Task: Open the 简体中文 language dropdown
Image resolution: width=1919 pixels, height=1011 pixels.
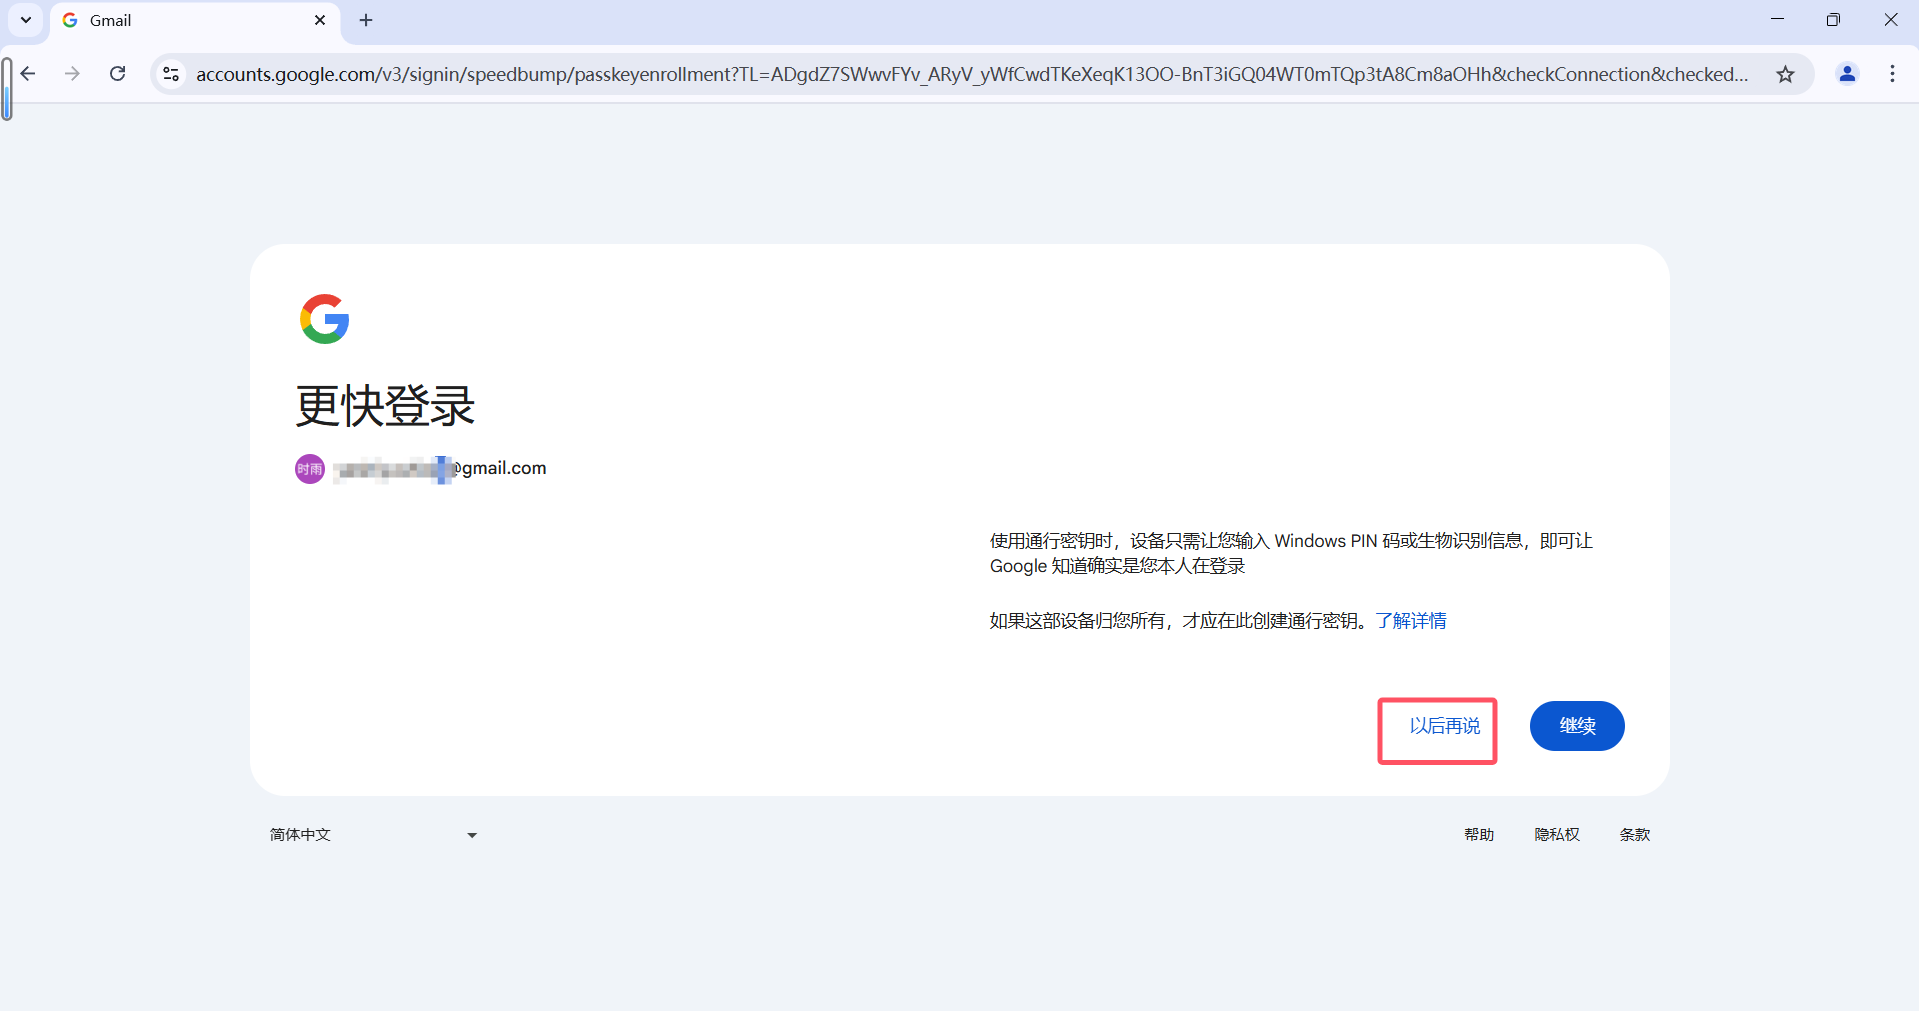Action: [x=374, y=835]
